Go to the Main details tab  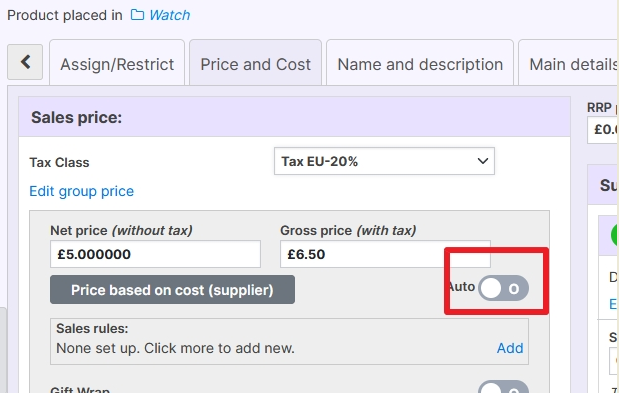[x=568, y=63]
